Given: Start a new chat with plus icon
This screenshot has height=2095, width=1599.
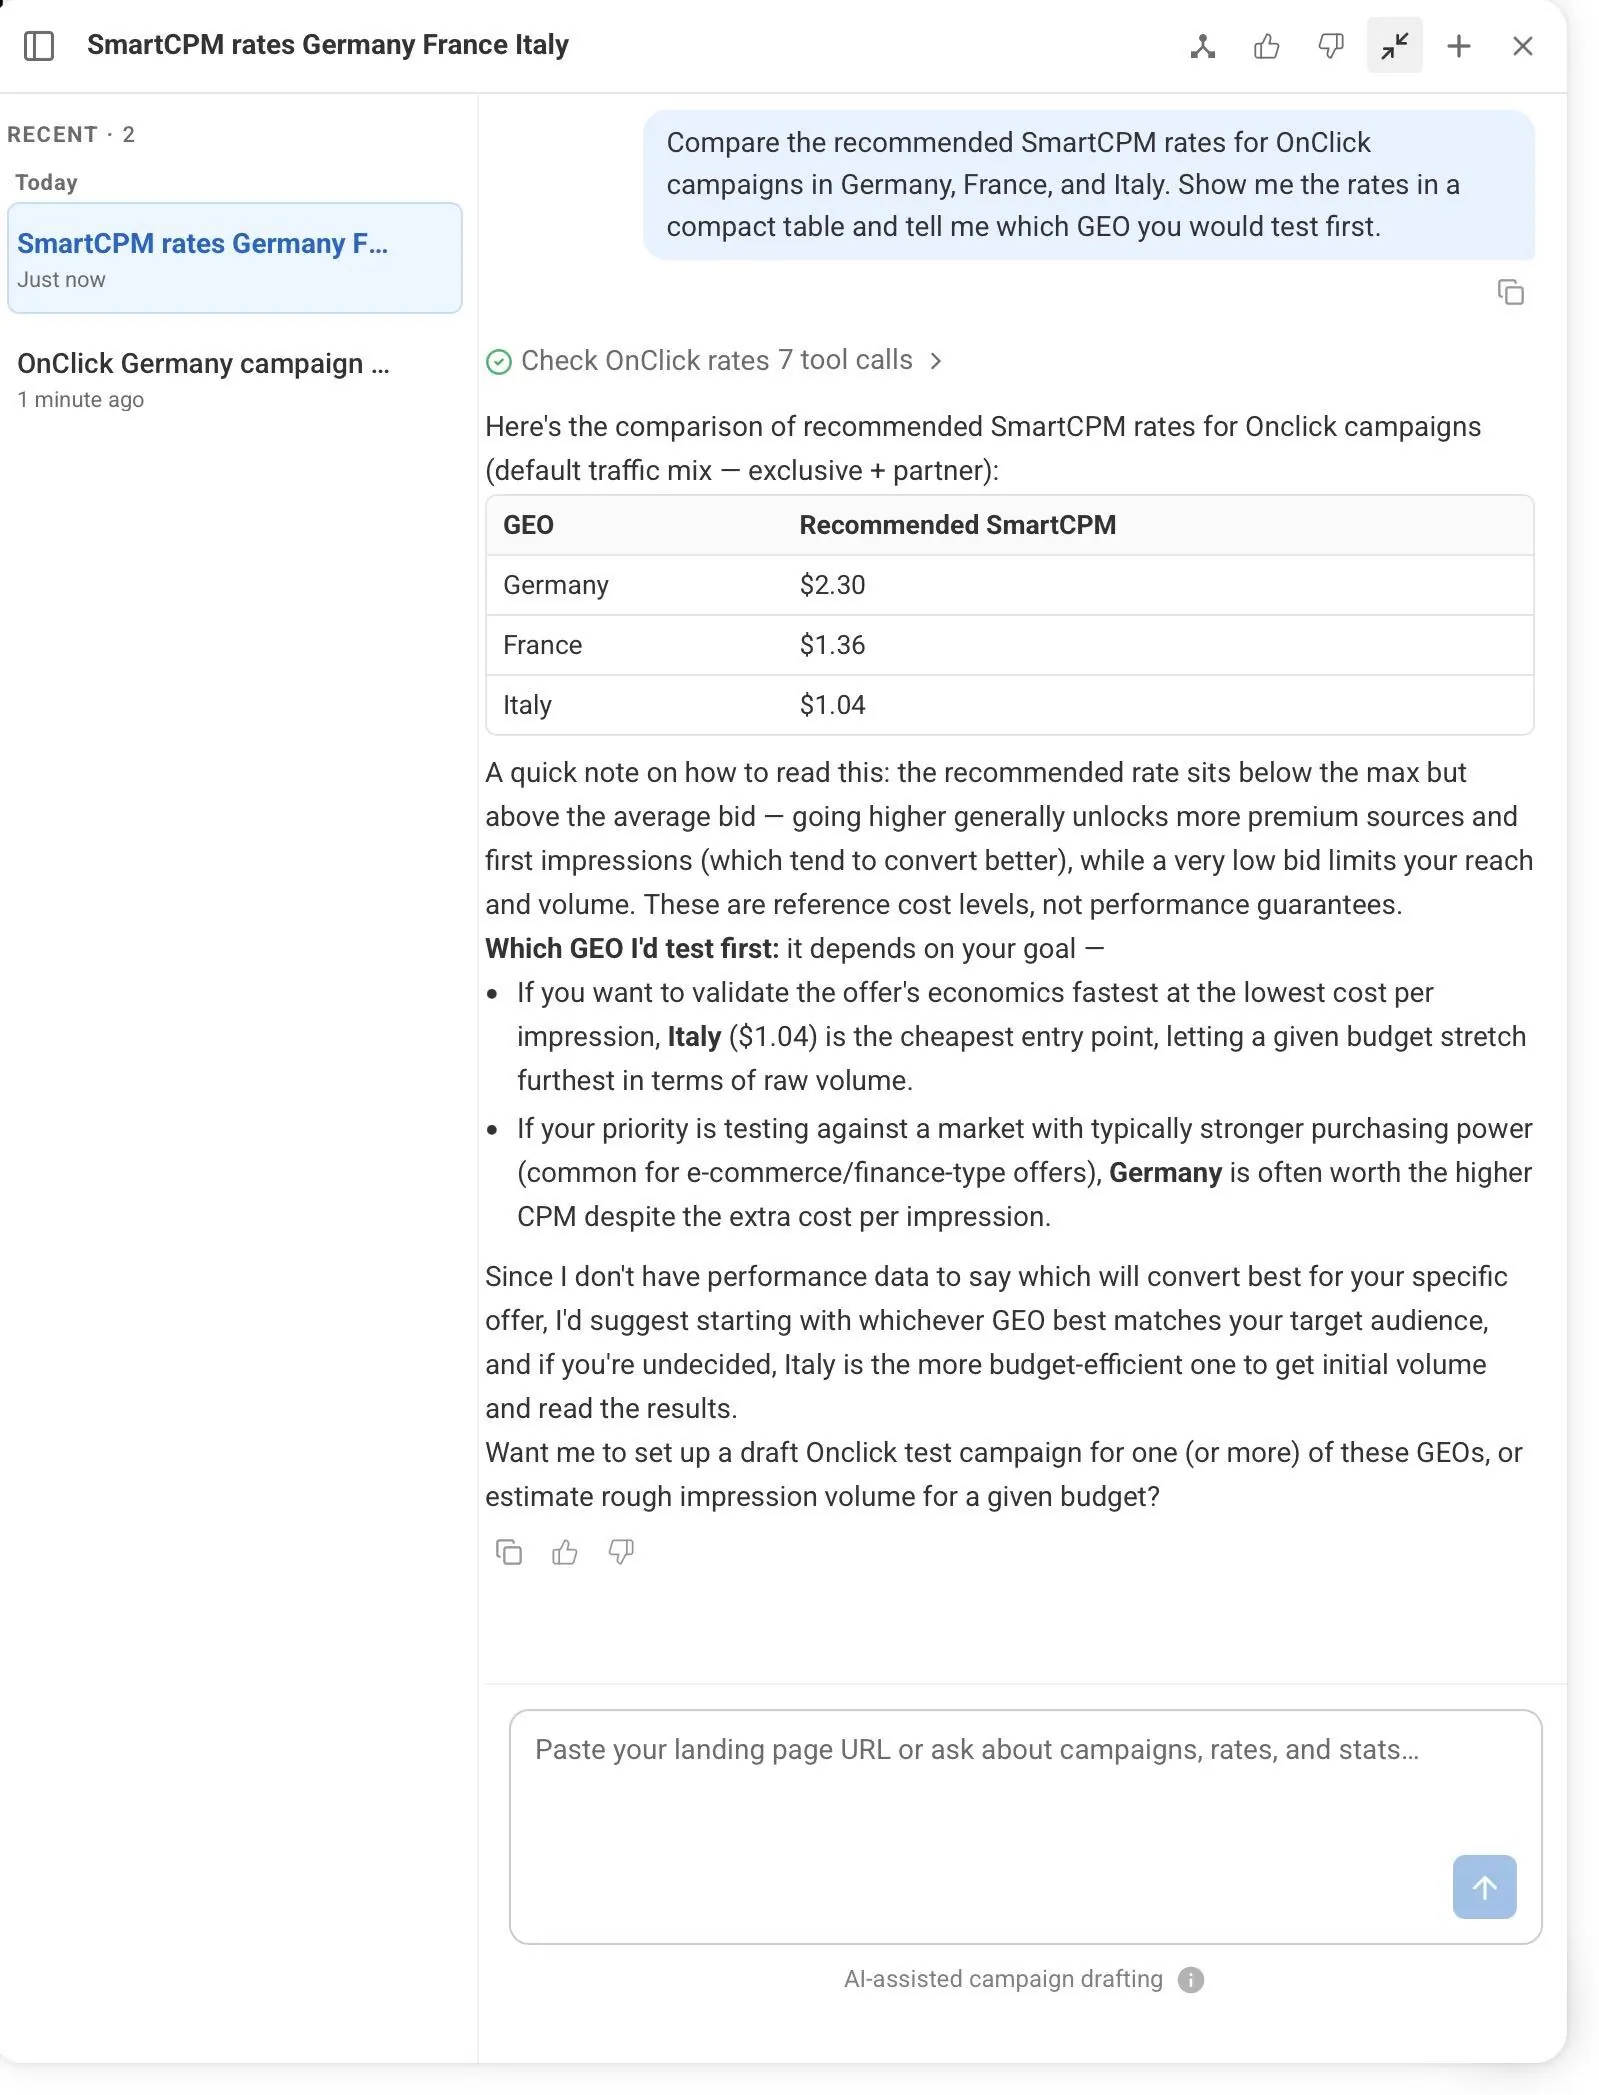Looking at the screenshot, I should 1459,46.
